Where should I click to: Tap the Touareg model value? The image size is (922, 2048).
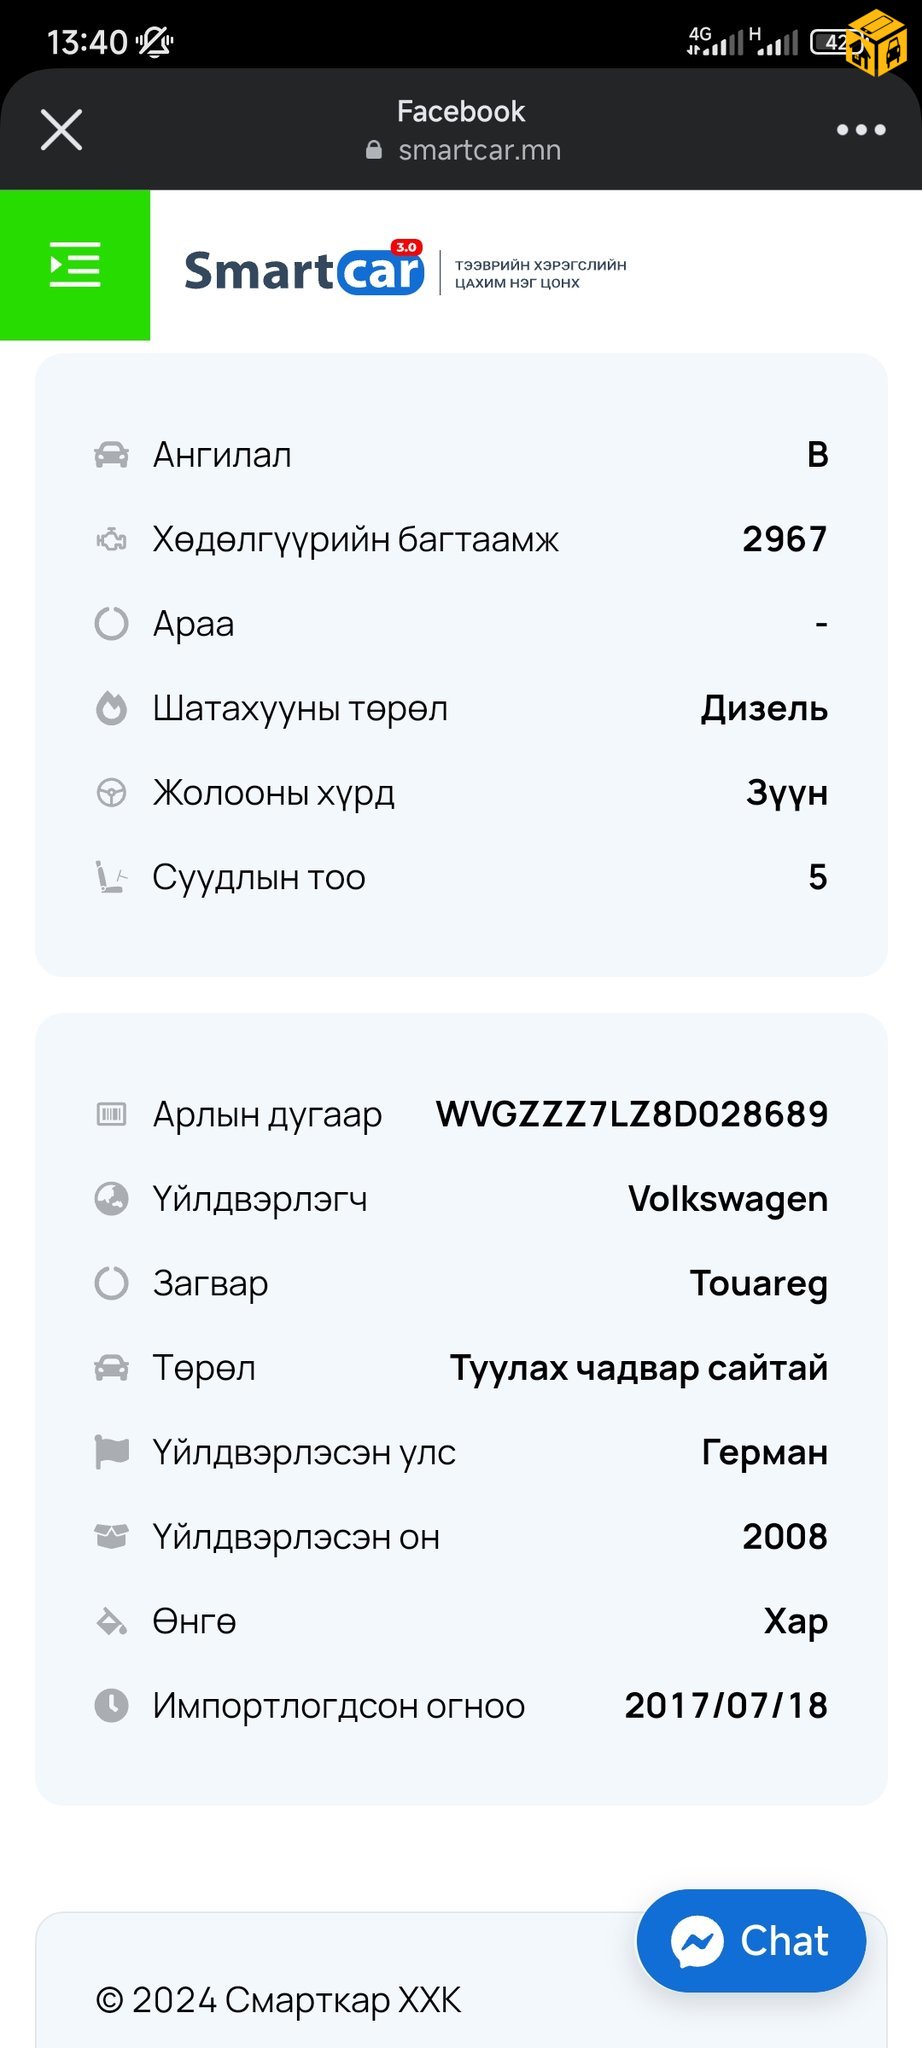point(758,1283)
